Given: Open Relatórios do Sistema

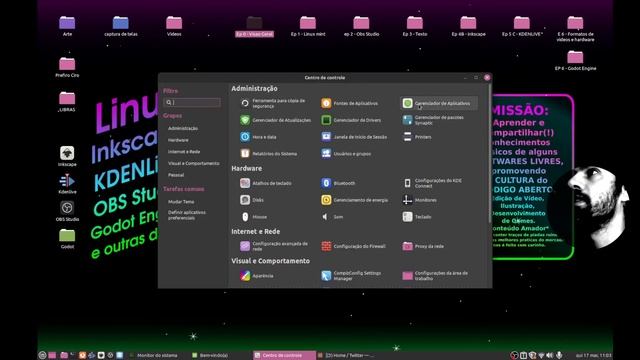Looking at the screenshot, I should [x=269, y=153].
